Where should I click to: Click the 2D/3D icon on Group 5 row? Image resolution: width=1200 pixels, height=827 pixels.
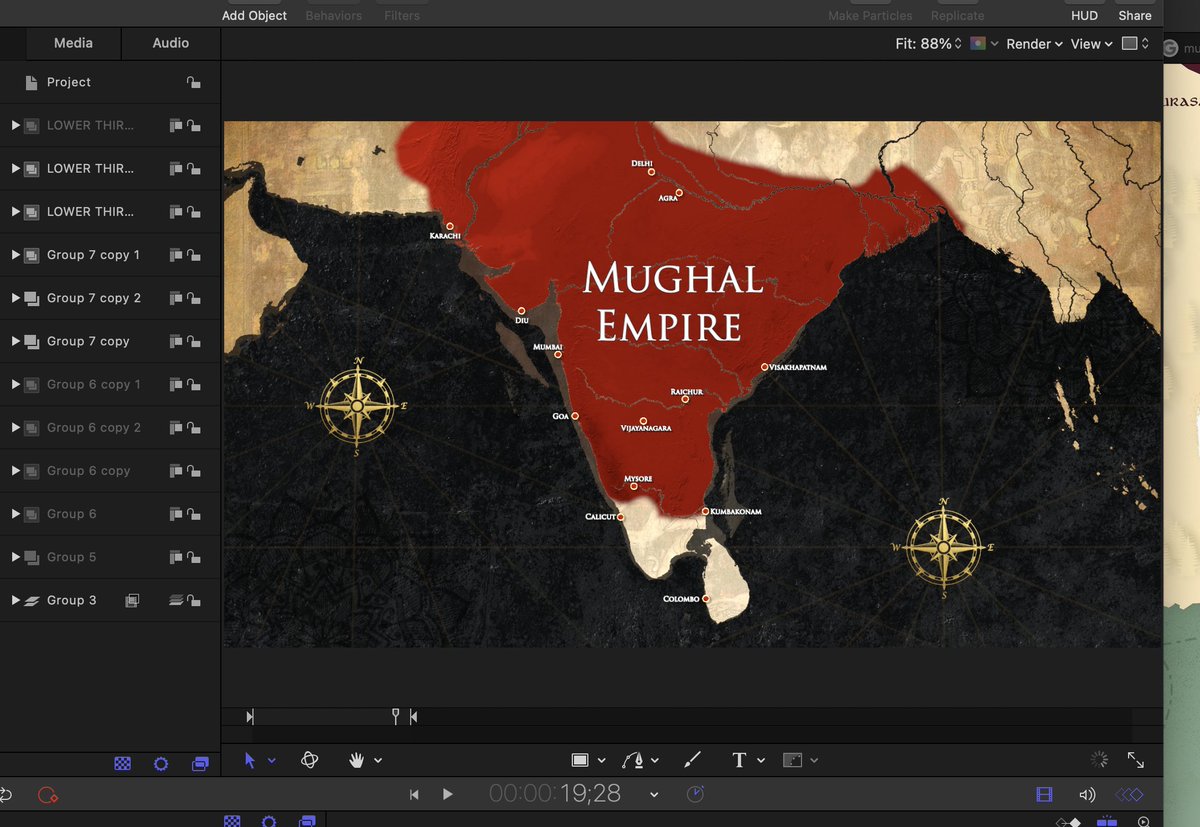(x=176, y=557)
